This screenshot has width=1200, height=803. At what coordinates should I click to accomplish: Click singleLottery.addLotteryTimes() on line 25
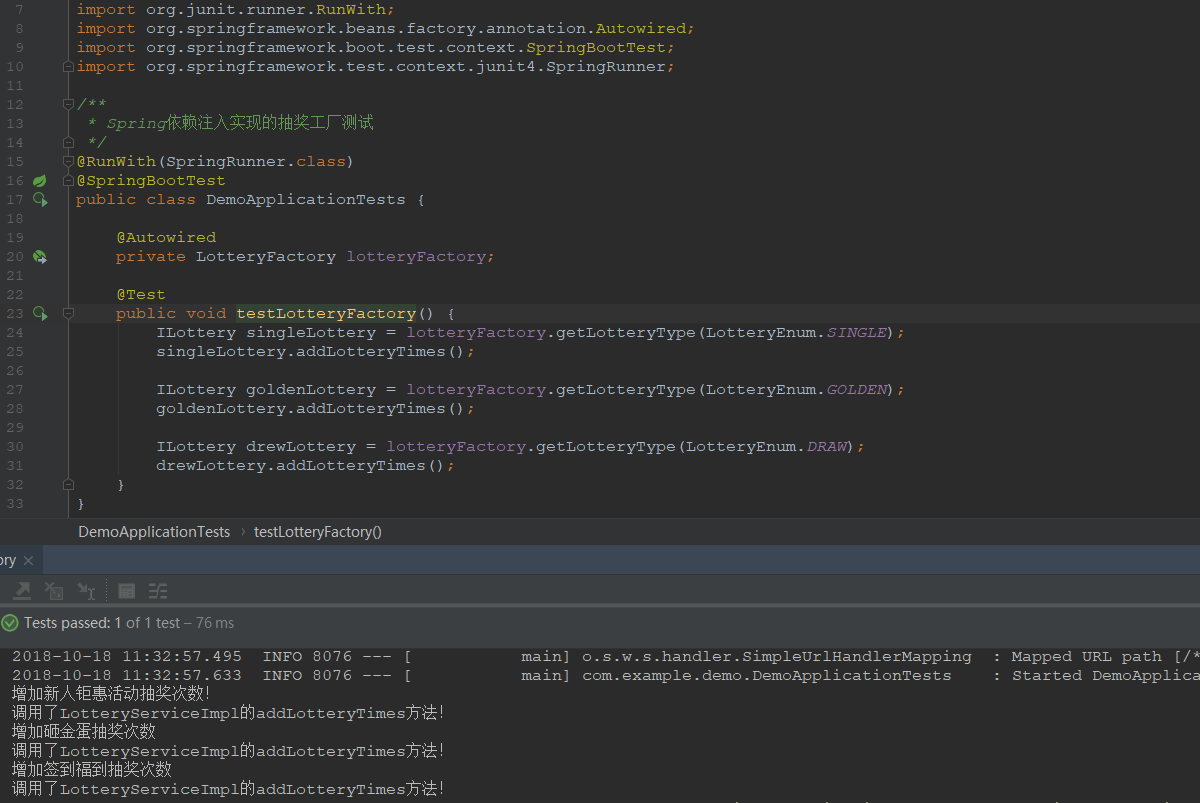coord(316,352)
